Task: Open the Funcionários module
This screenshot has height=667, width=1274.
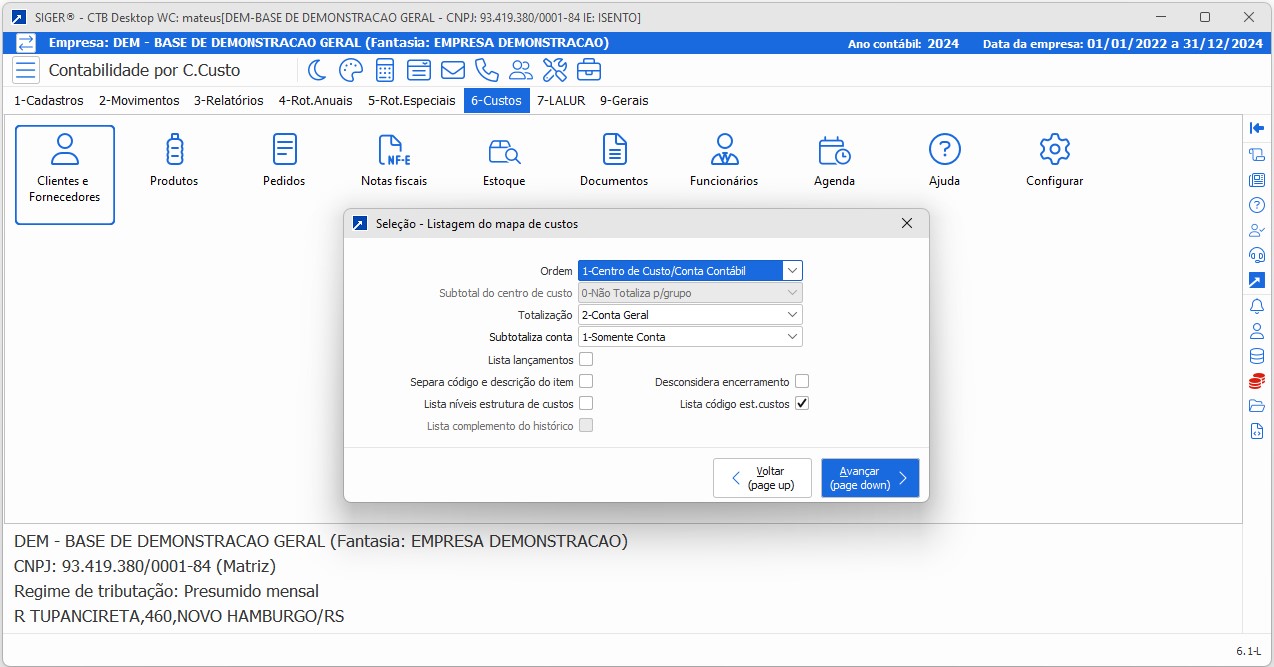Action: (723, 158)
